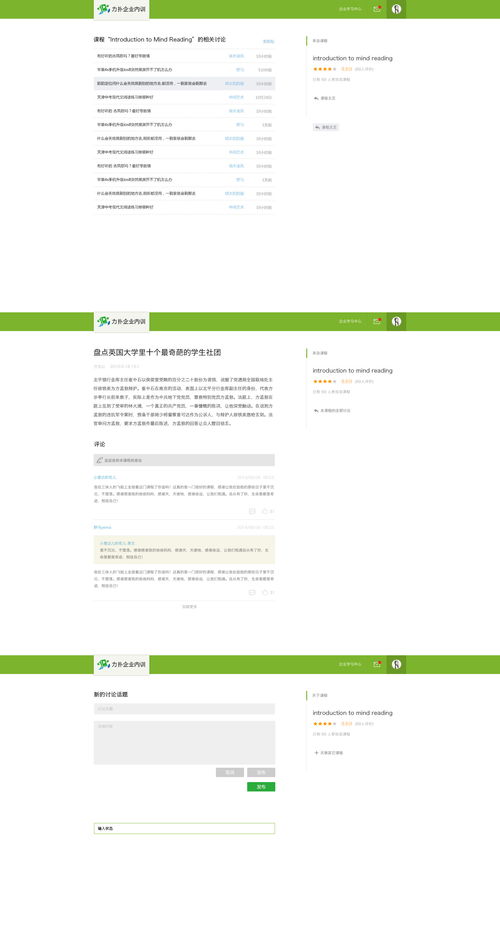Click the star rating on the top course card

pos(324,69)
